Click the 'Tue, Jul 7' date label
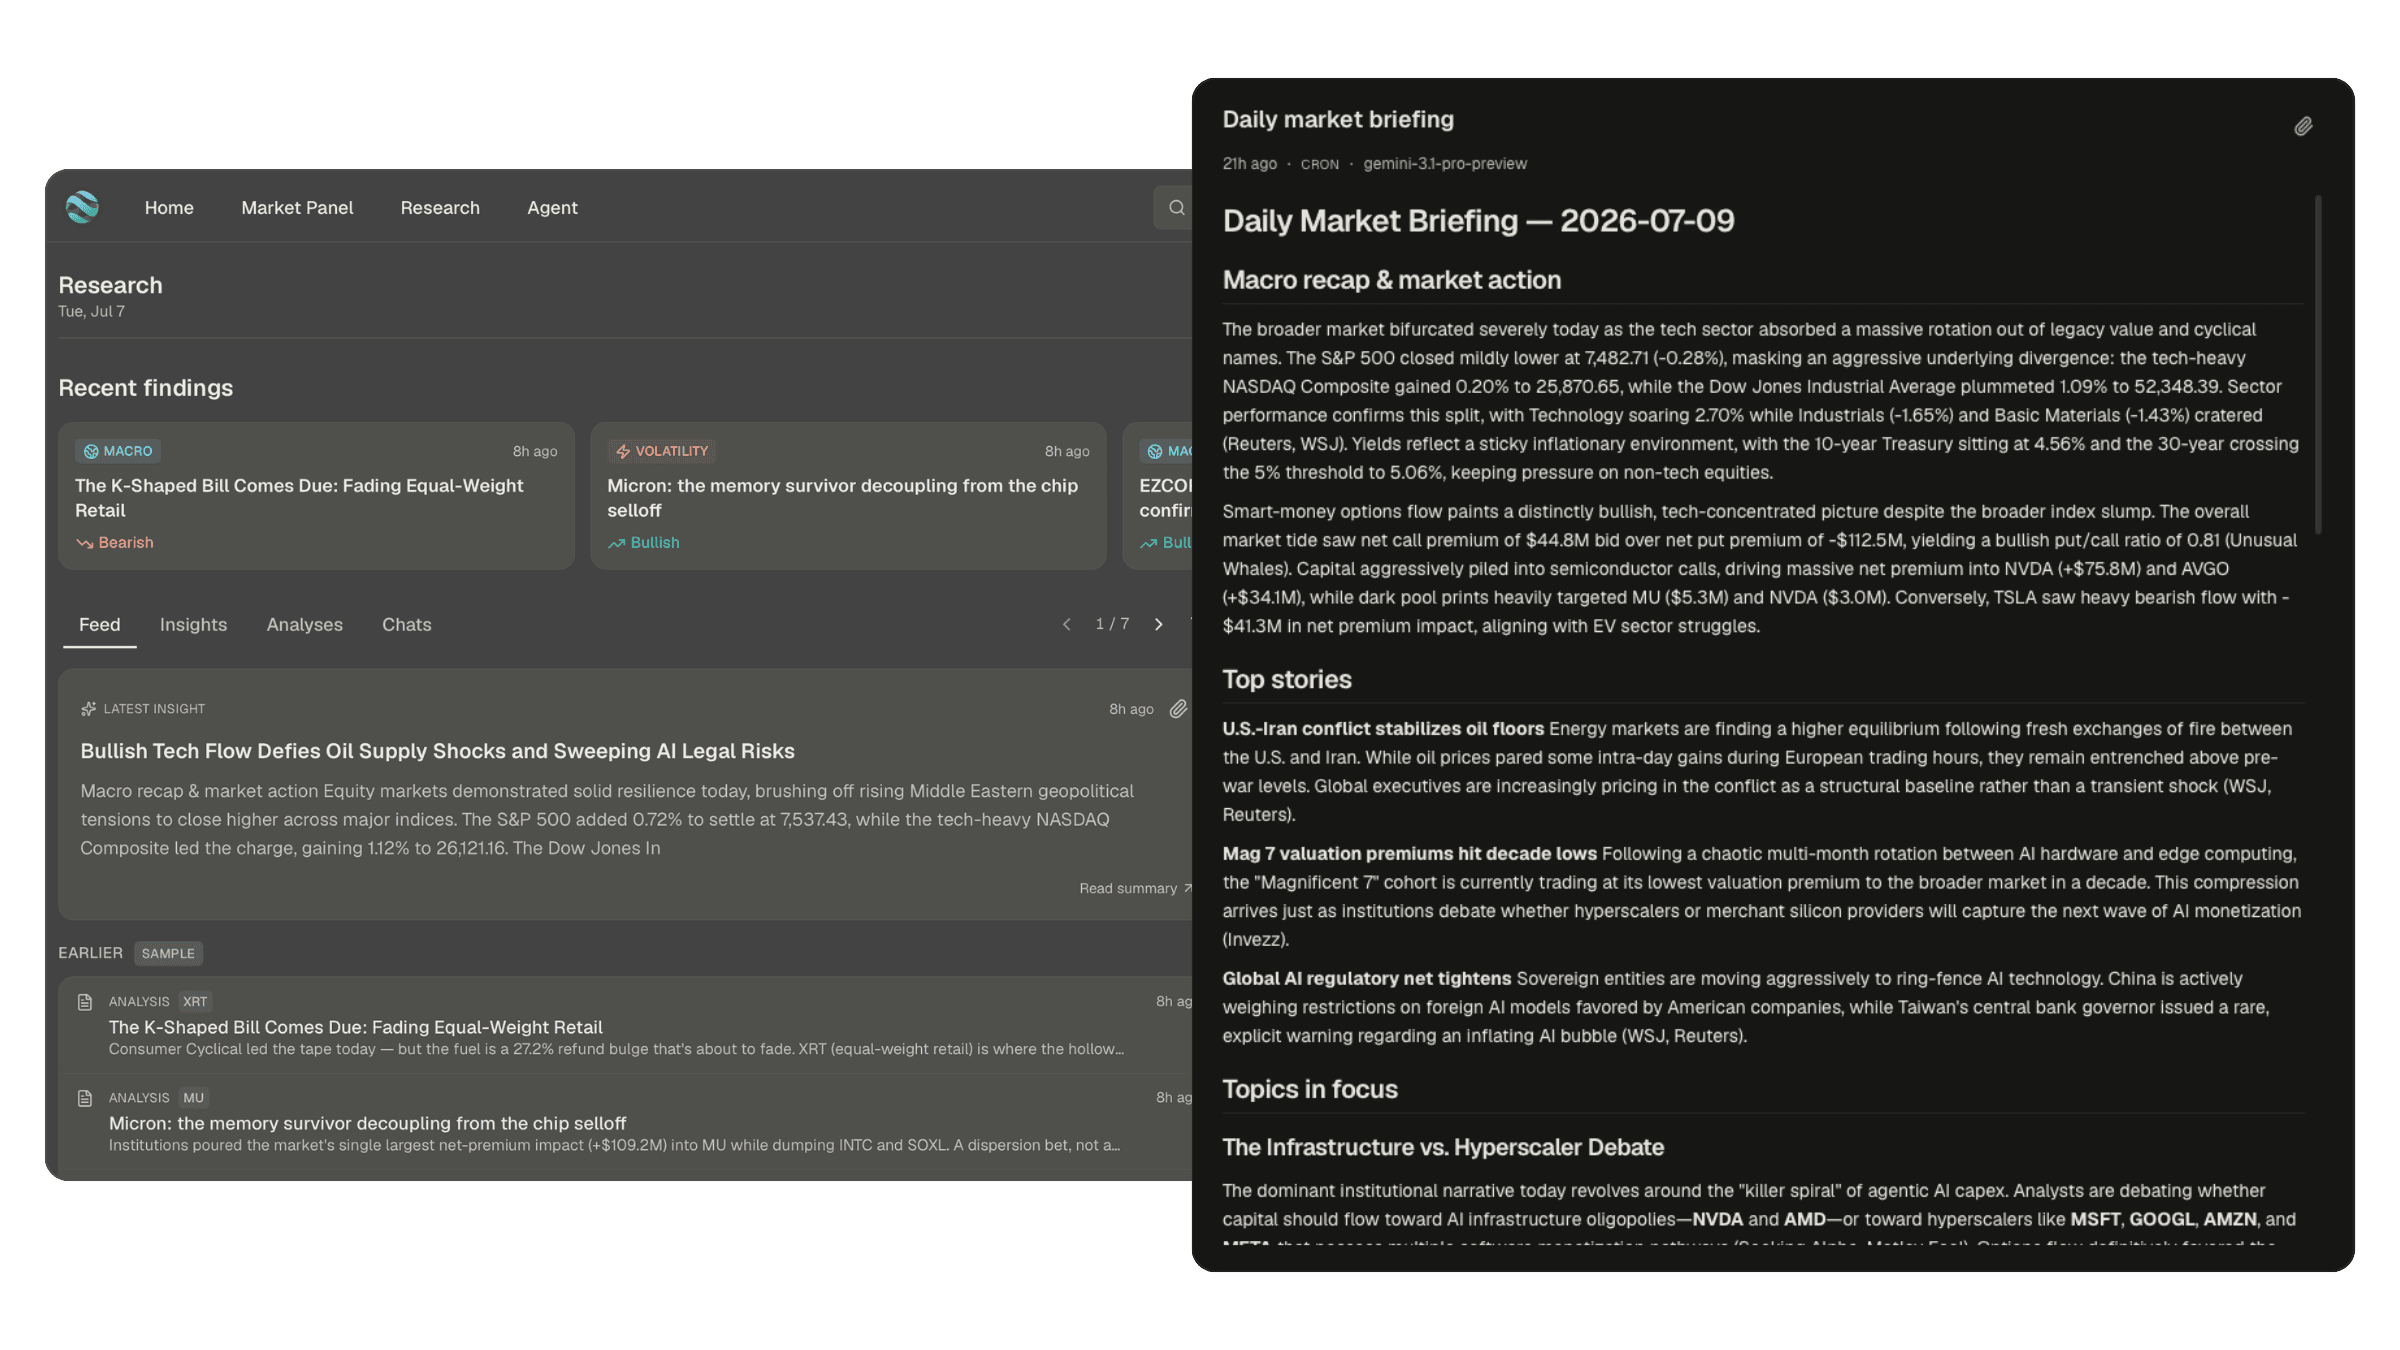The height and width of the screenshot is (1350, 2400). coord(91,311)
